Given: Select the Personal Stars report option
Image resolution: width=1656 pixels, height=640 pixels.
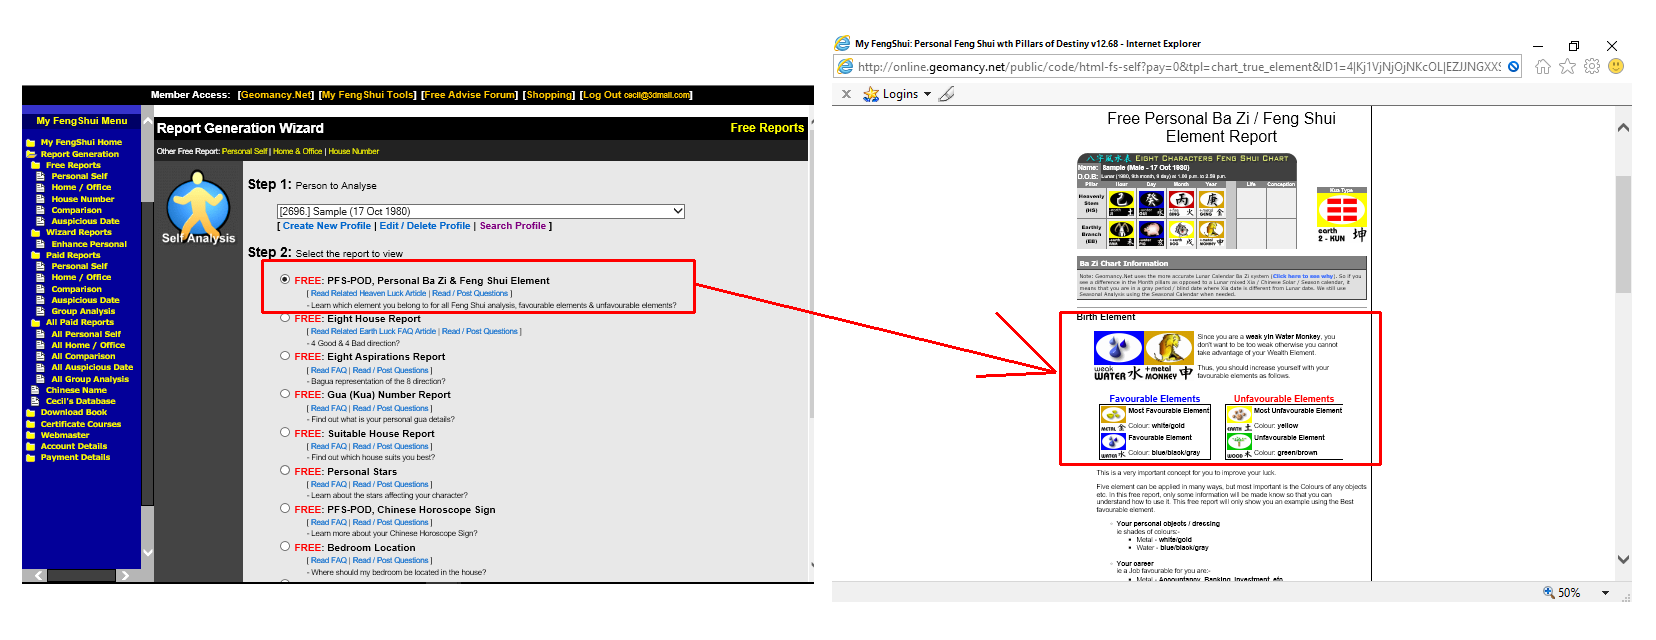Looking at the screenshot, I should [285, 471].
